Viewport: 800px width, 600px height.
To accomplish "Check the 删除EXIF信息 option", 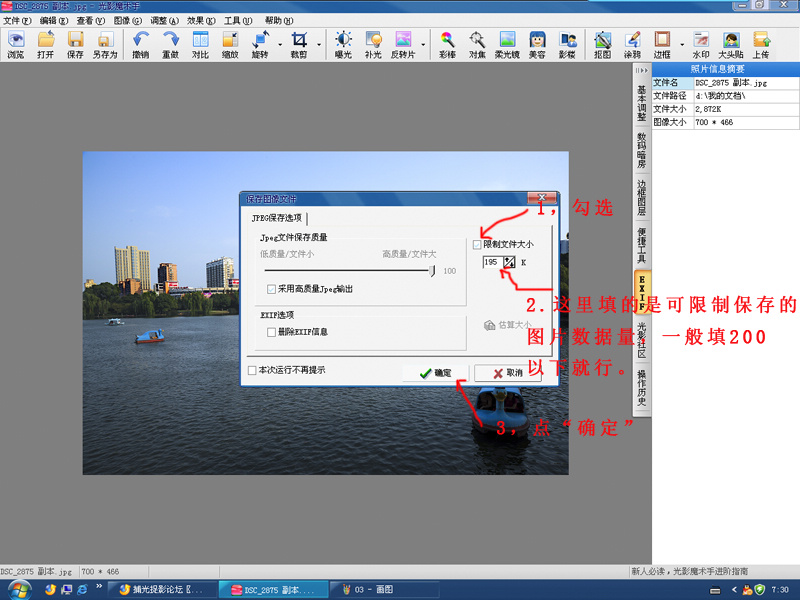I will 272,331.
